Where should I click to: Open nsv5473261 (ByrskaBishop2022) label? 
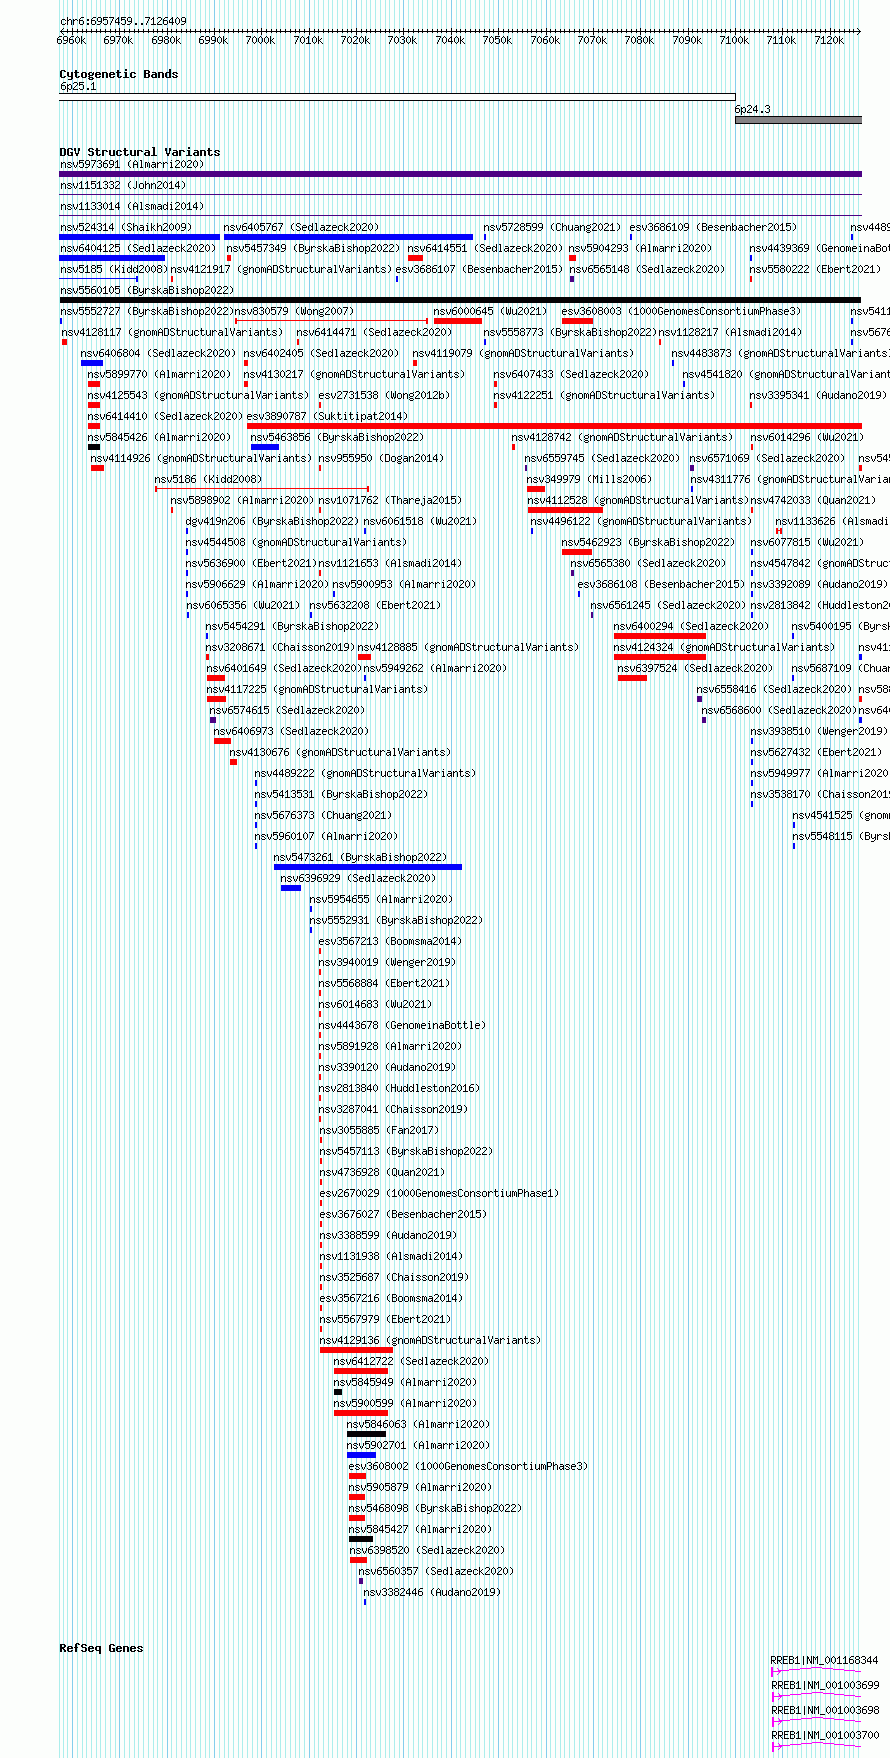pos(360,857)
